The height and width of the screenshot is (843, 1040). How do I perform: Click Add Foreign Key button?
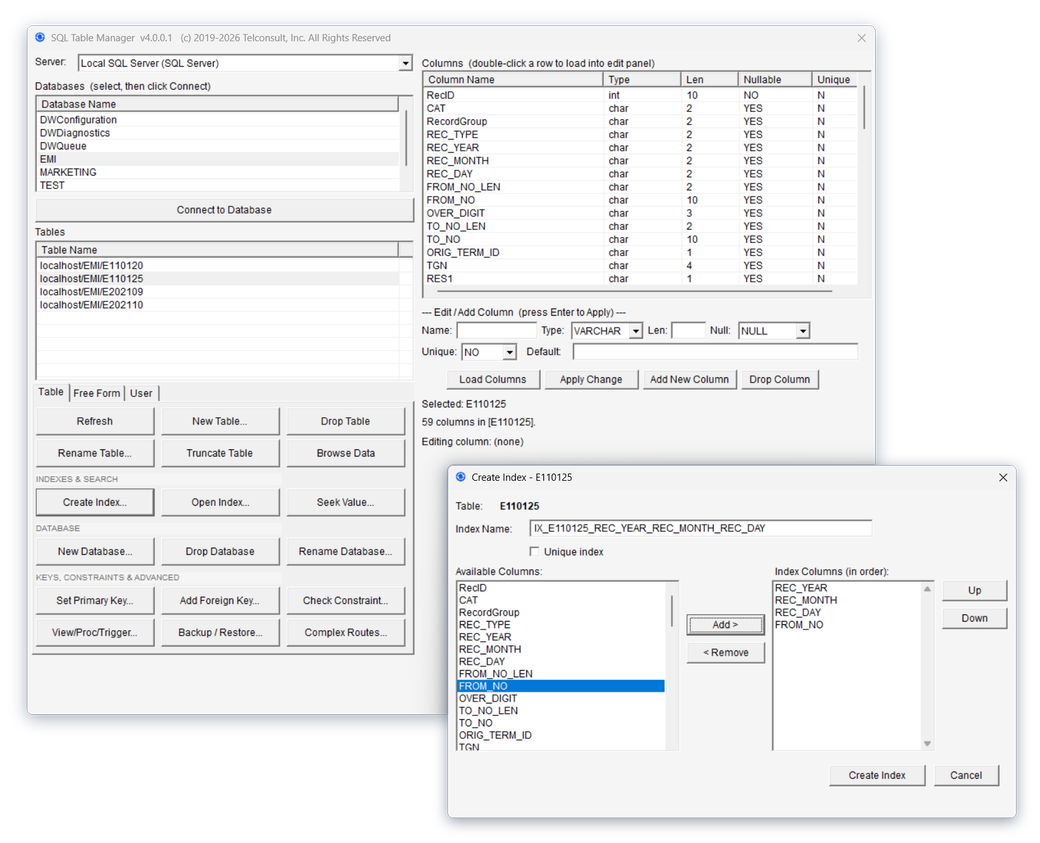220,600
